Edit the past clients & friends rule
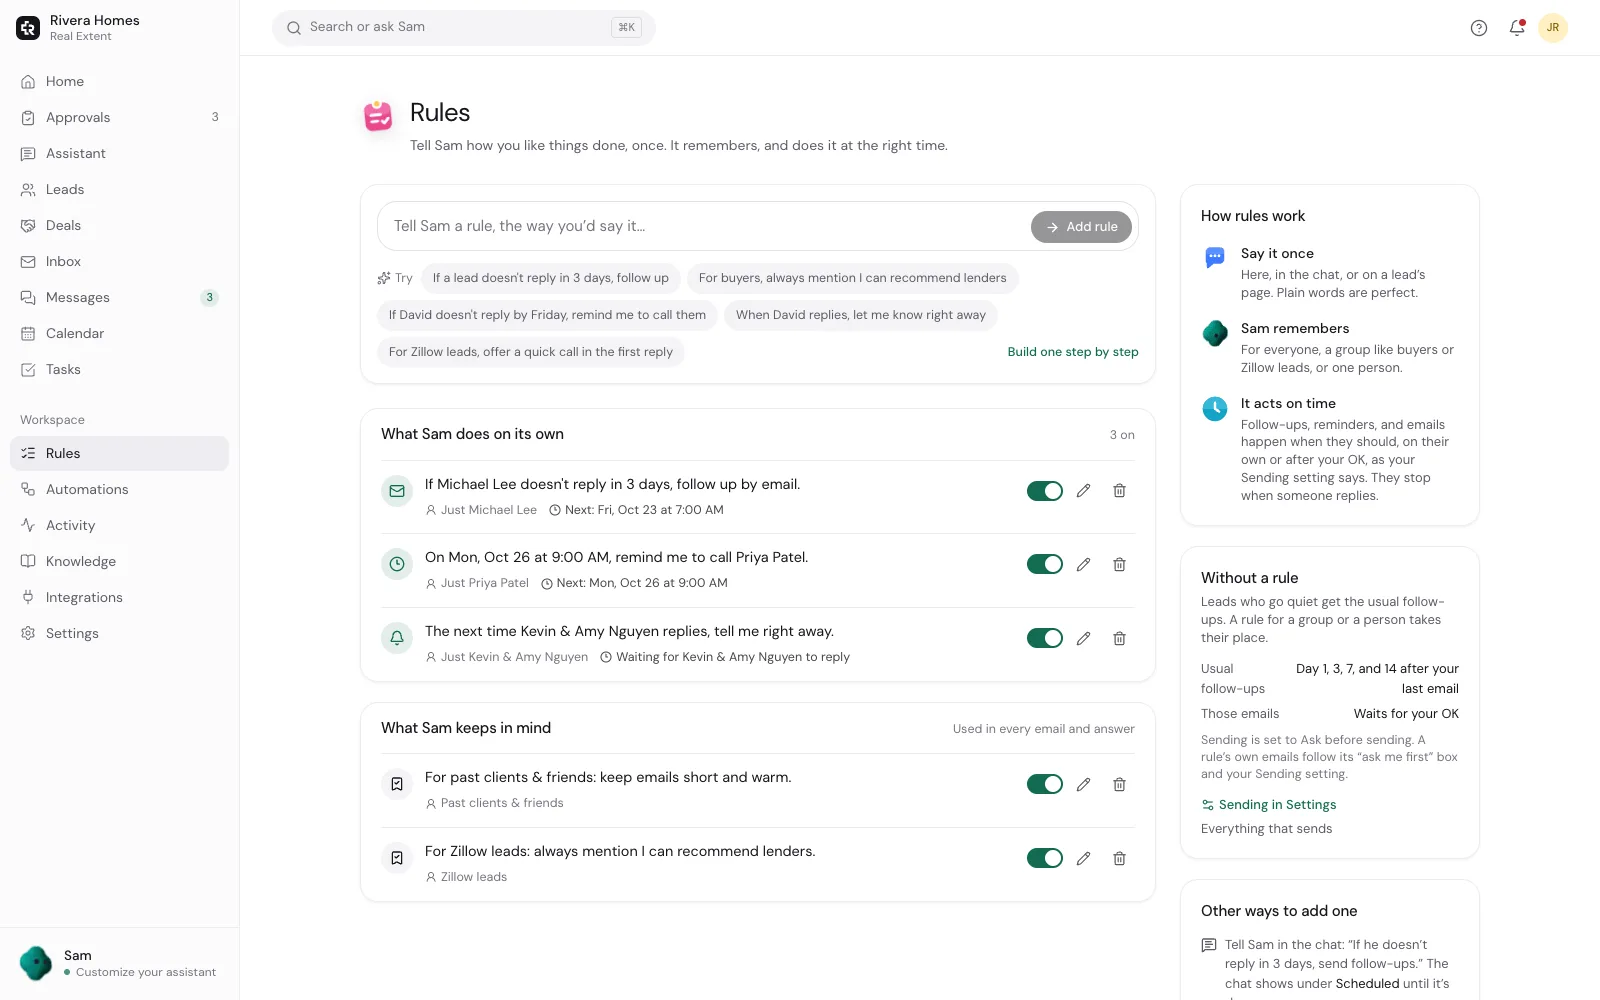Image resolution: width=1600 pixels, height=1000 pixels. coord(1083,785)
